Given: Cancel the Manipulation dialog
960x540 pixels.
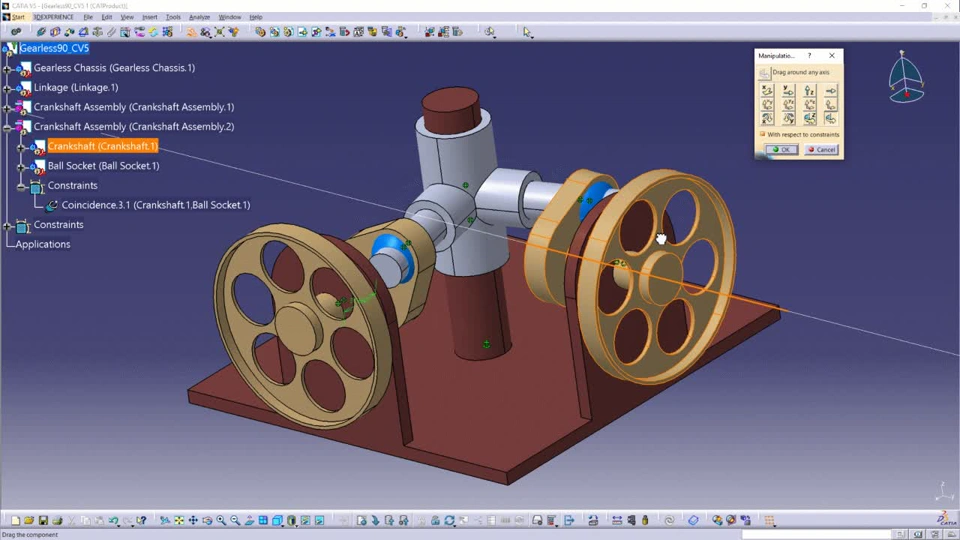Looking at the screenshot, I should tap(821, 149).
